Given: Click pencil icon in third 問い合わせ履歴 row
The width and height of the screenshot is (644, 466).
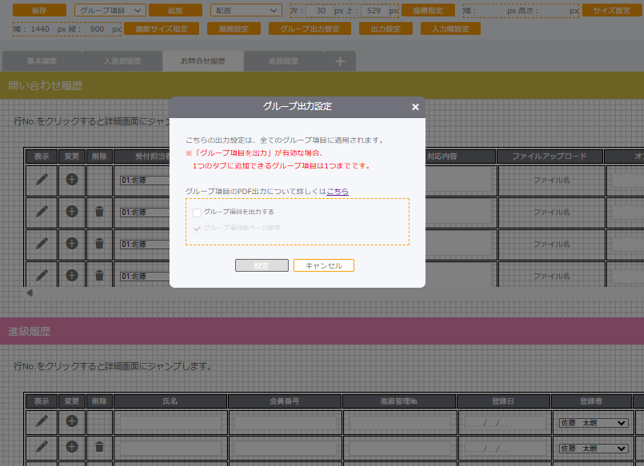Looking at the screenshot, I should [41, 243].
